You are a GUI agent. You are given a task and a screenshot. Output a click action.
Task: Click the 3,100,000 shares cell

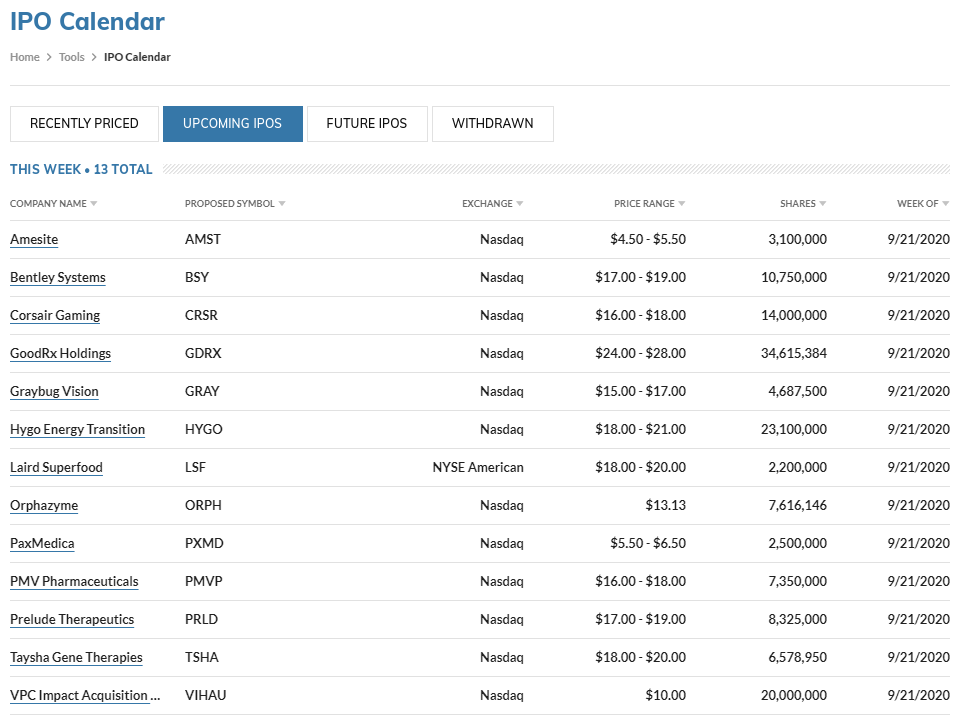[798, 239]
